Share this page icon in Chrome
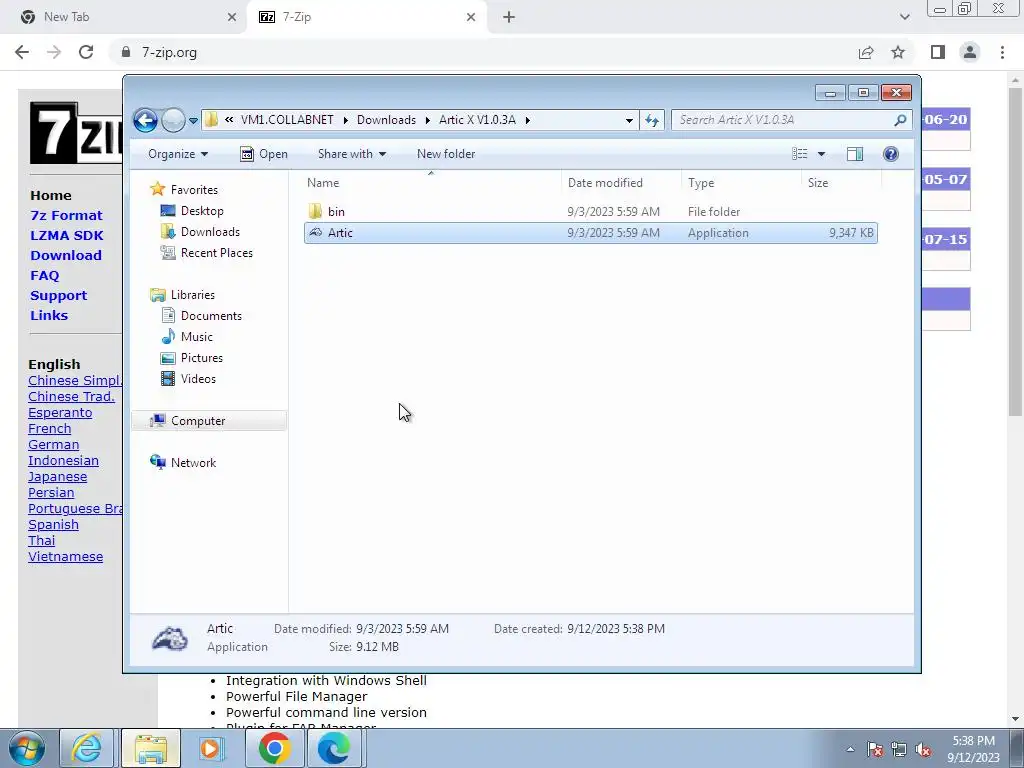 866,53
